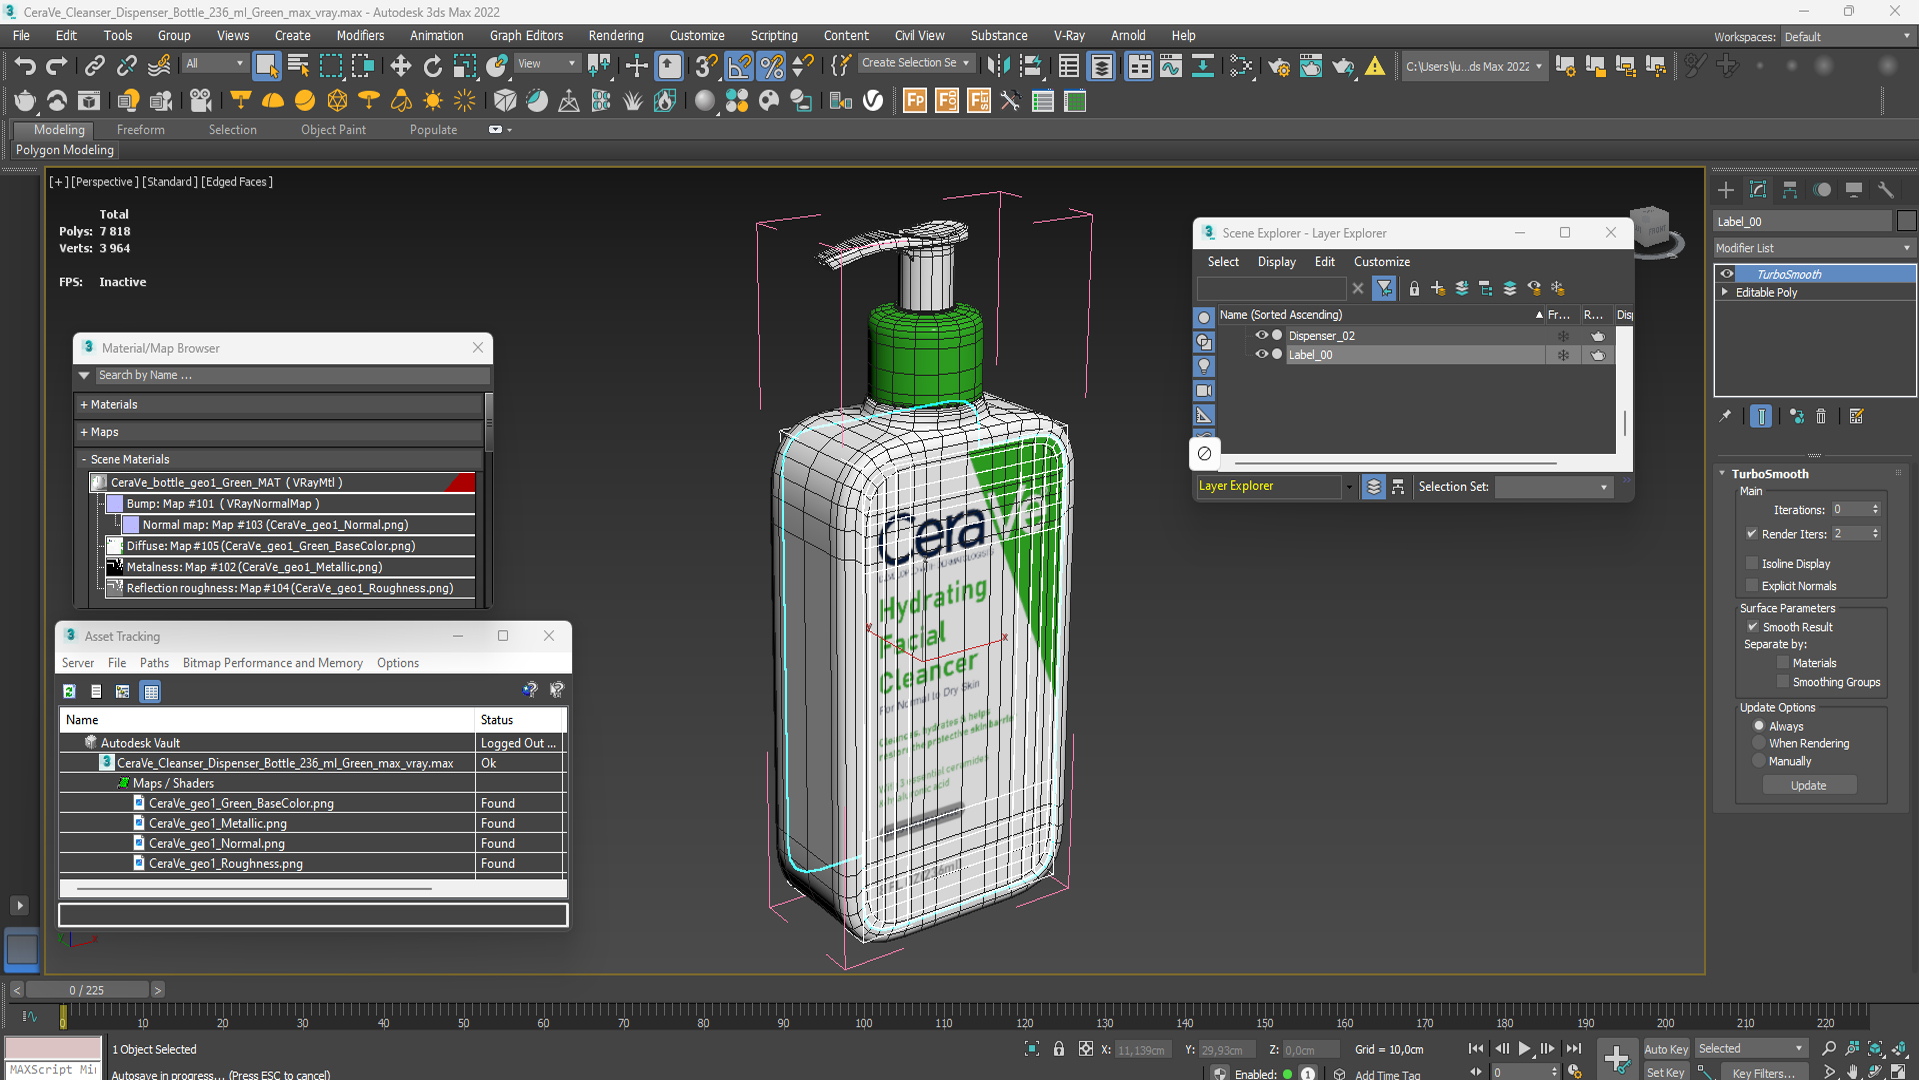Click Go to End playback button

[x=1574, y=1048]
